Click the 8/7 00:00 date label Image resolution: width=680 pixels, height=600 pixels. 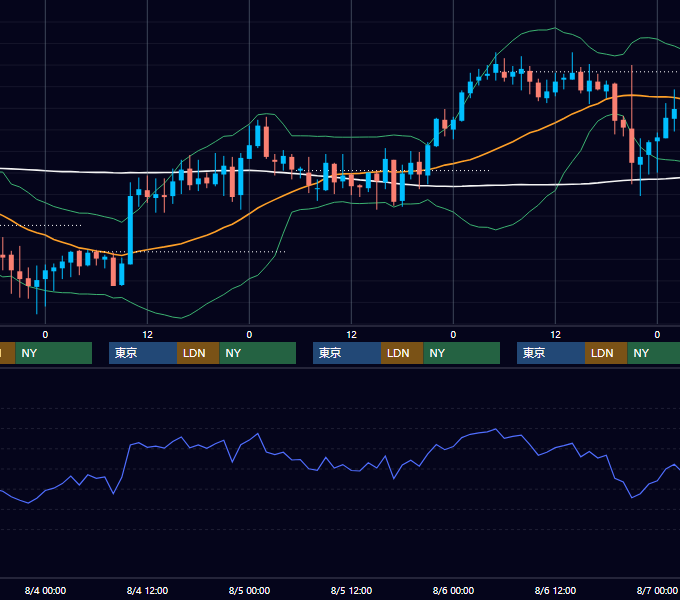[x=657, y=590]
